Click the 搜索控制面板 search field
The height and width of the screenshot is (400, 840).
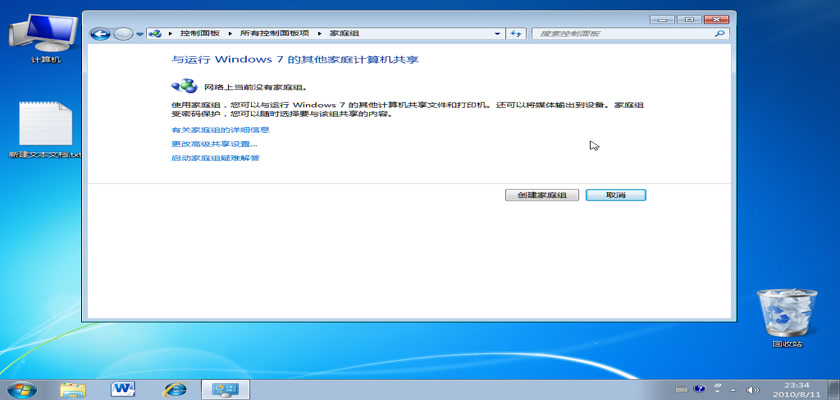coord(620,34)
